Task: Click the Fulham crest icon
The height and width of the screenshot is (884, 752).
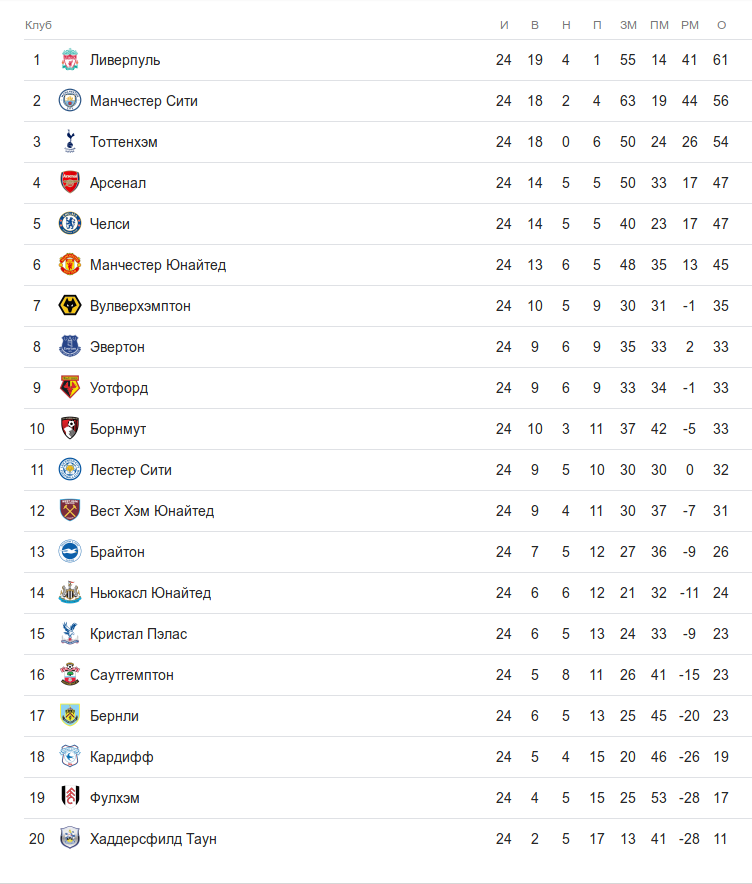Action: [69, 798]
